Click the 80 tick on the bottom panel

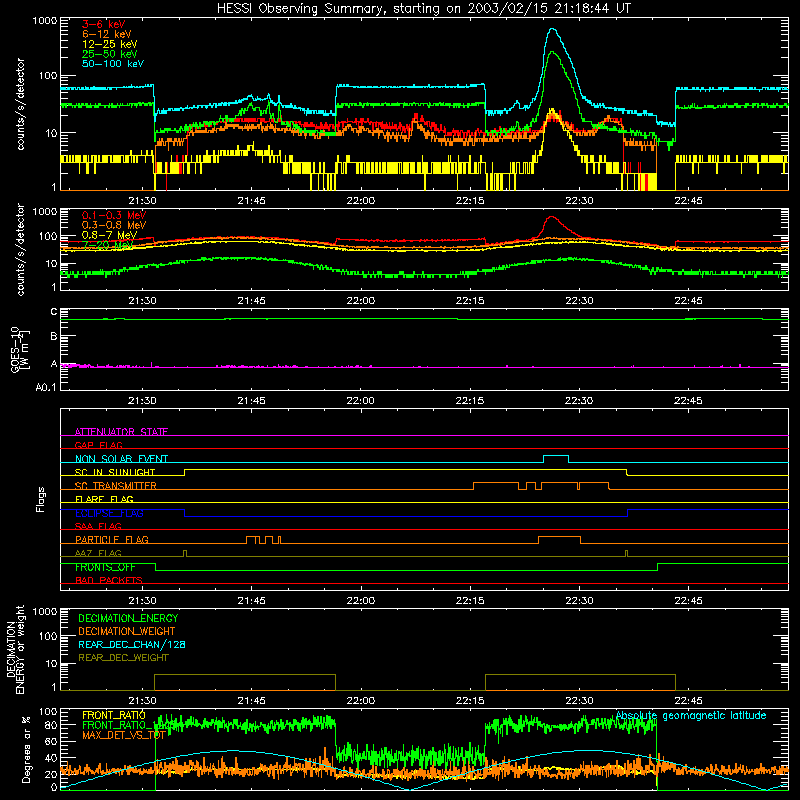[51, 725]
